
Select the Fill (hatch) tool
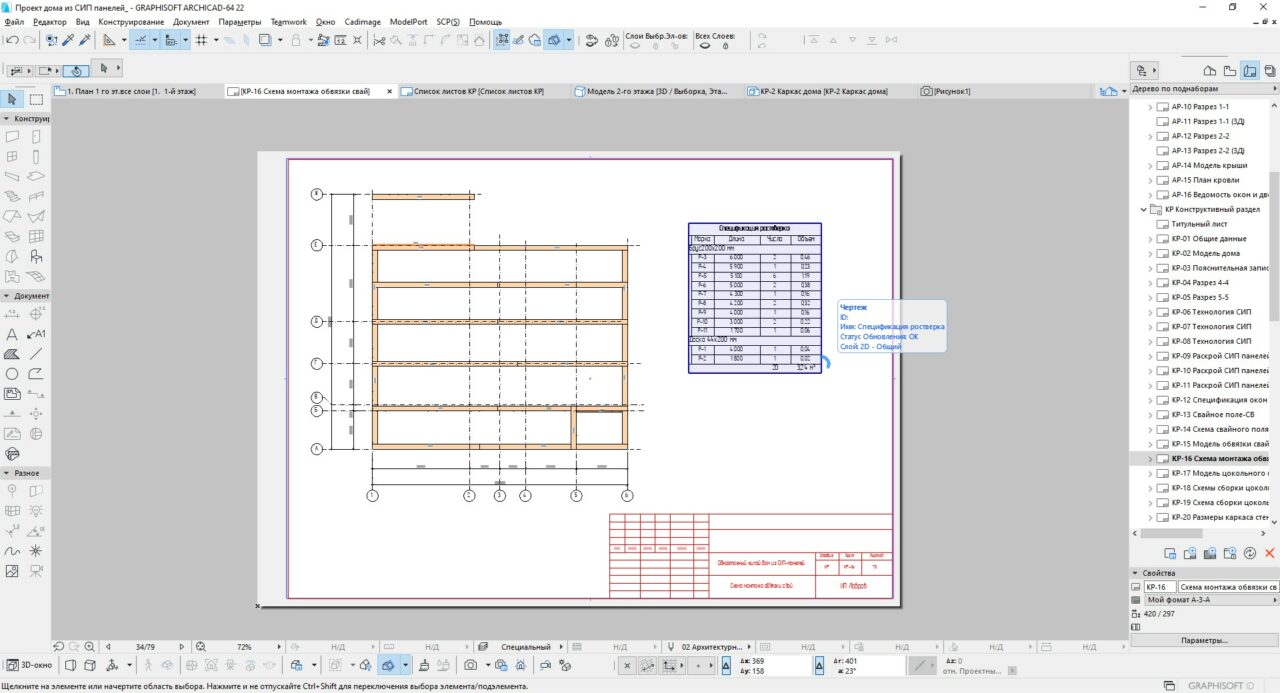[x=12, y=354]
